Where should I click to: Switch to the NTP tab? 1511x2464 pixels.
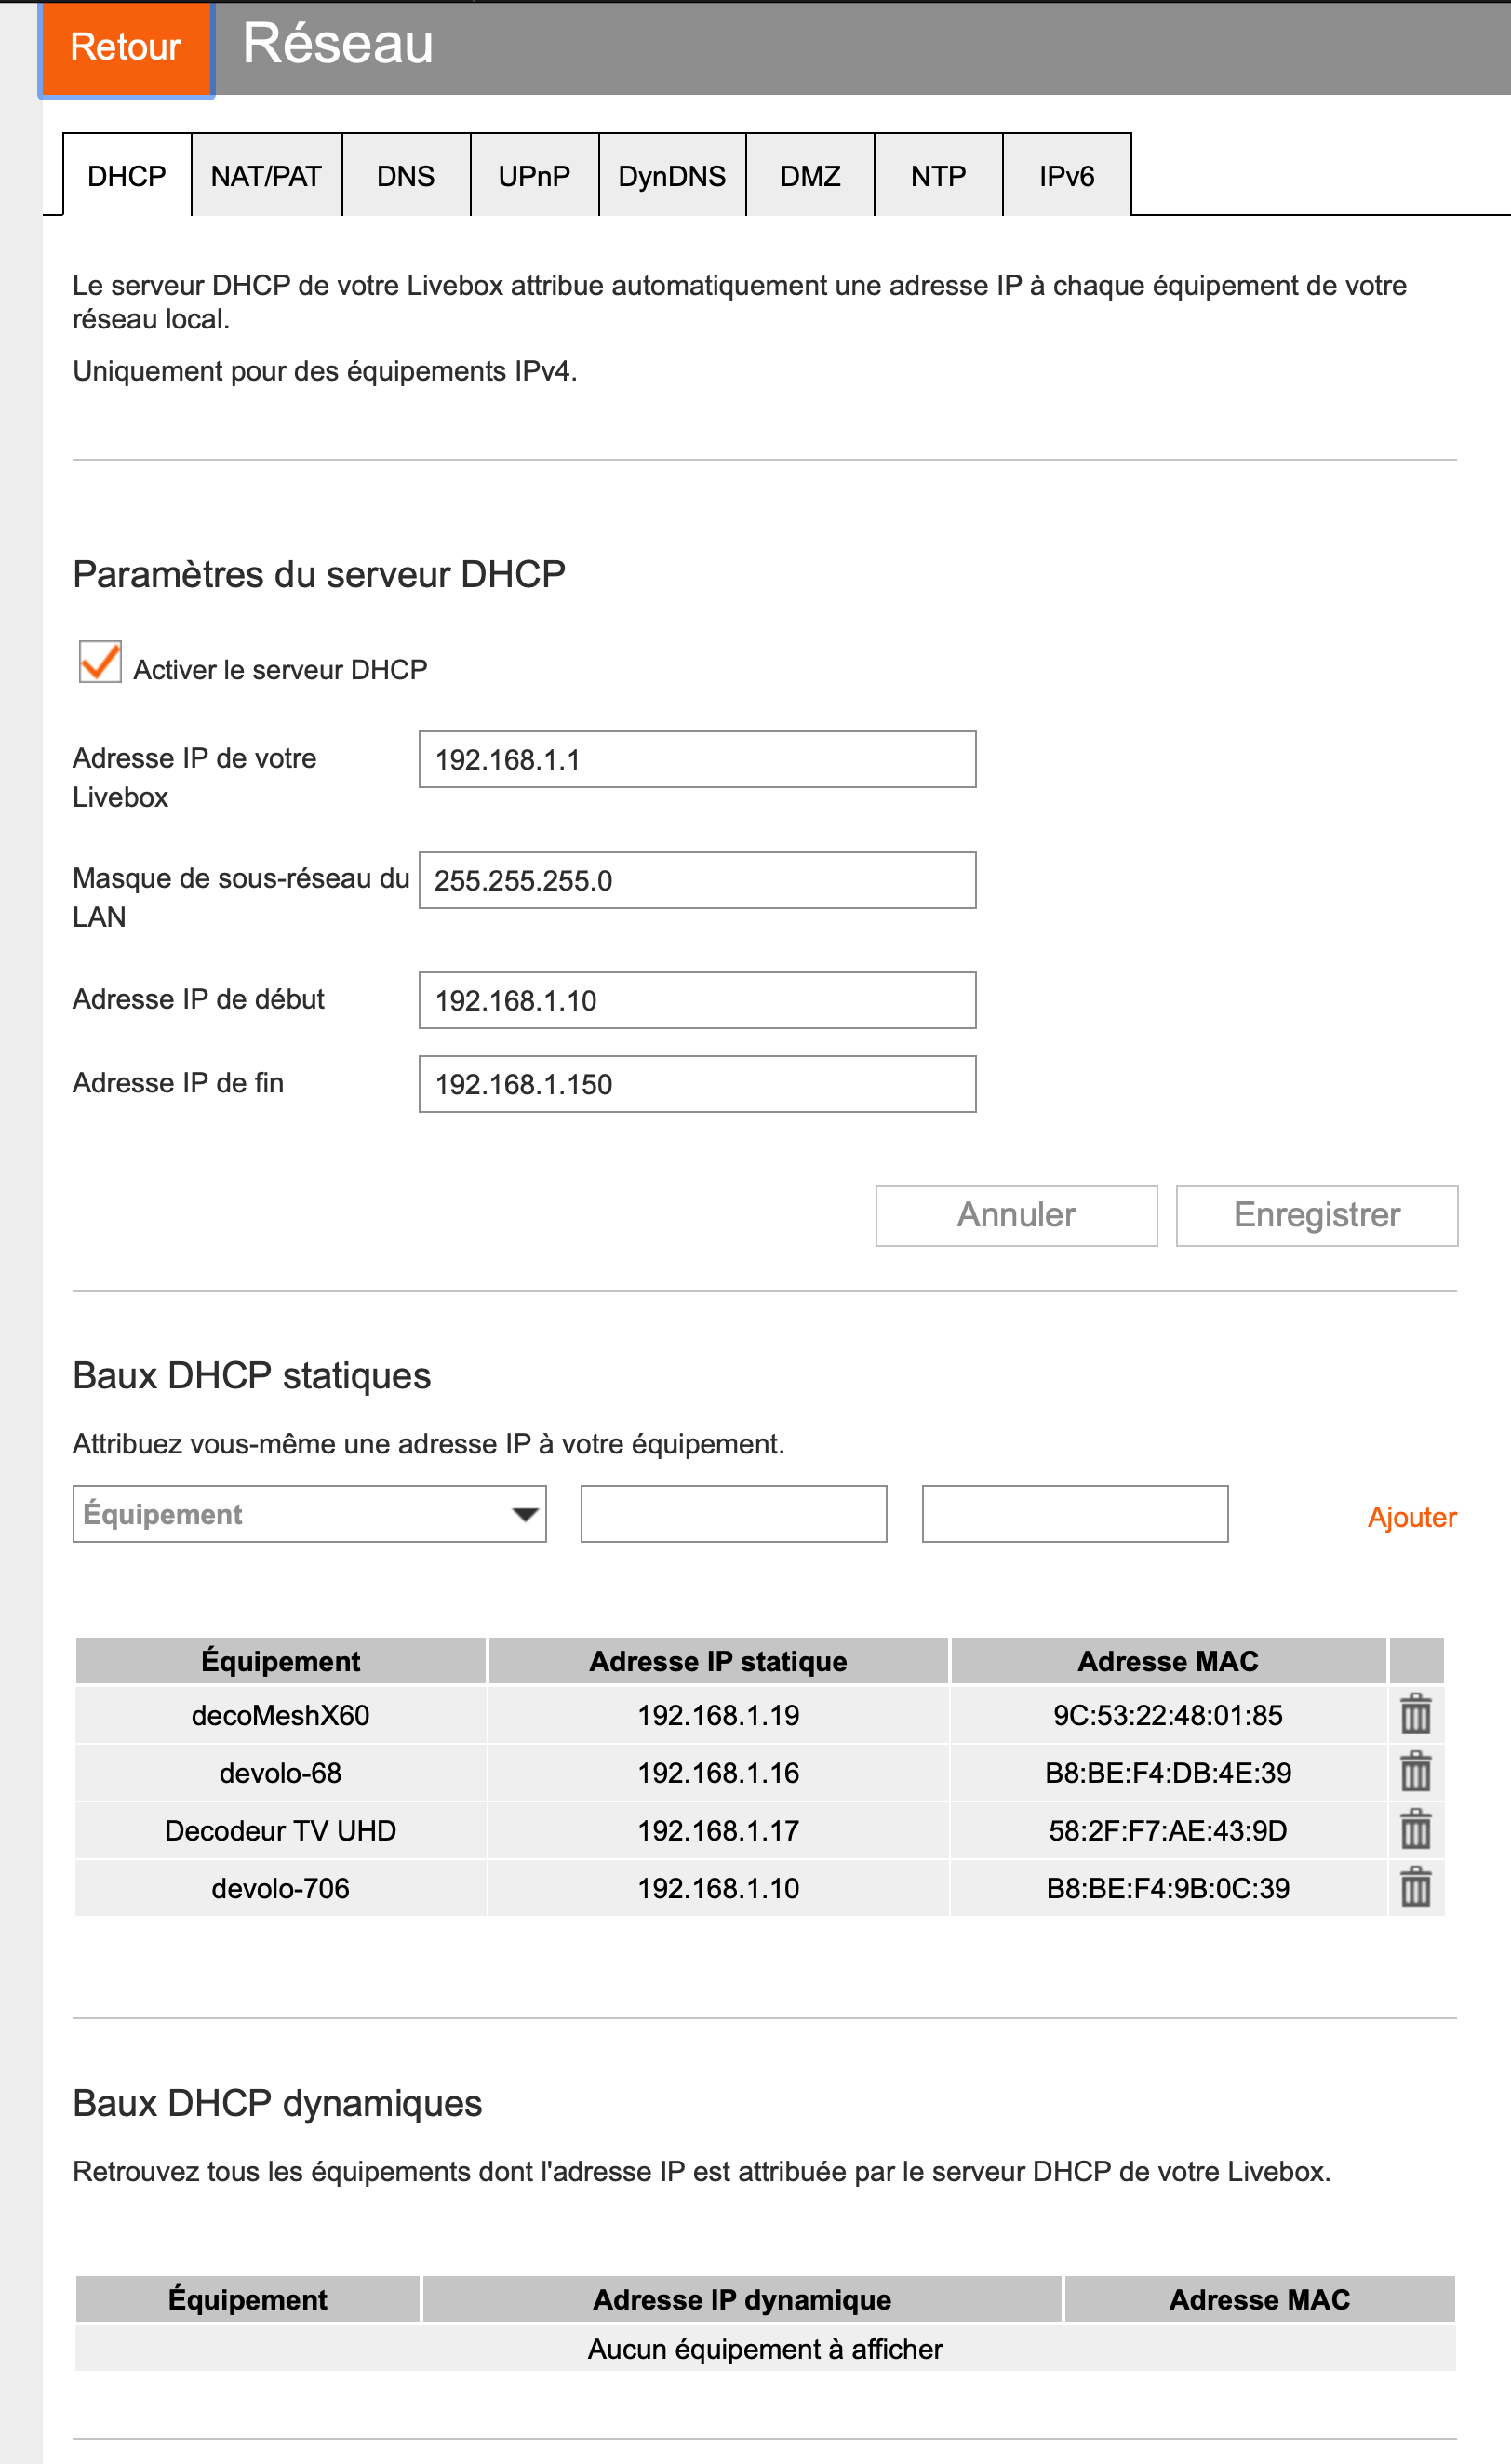[x=938, y=176]
